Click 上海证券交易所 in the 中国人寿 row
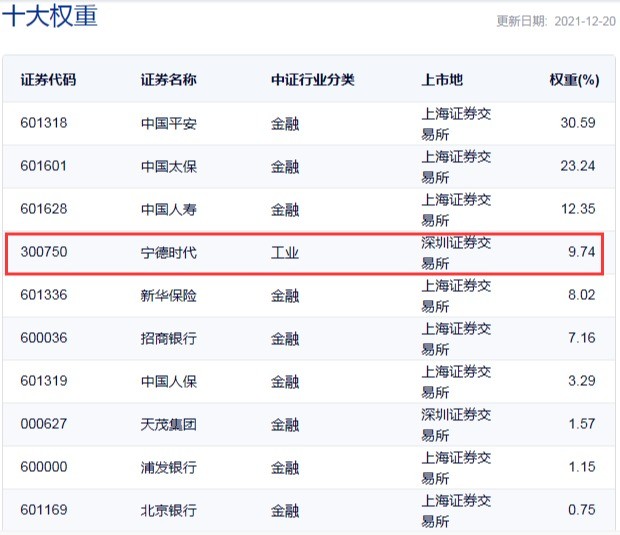Image resolution: width=620 pixels, height=535 pixels. click(456, 210)
